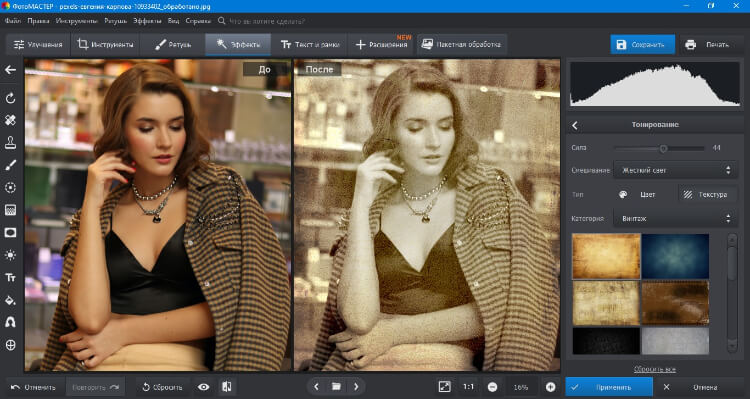Choose the dark blue texture thumbnail
Image resolution: width=750 pixels, height=399 pixels.
[675, 256]
